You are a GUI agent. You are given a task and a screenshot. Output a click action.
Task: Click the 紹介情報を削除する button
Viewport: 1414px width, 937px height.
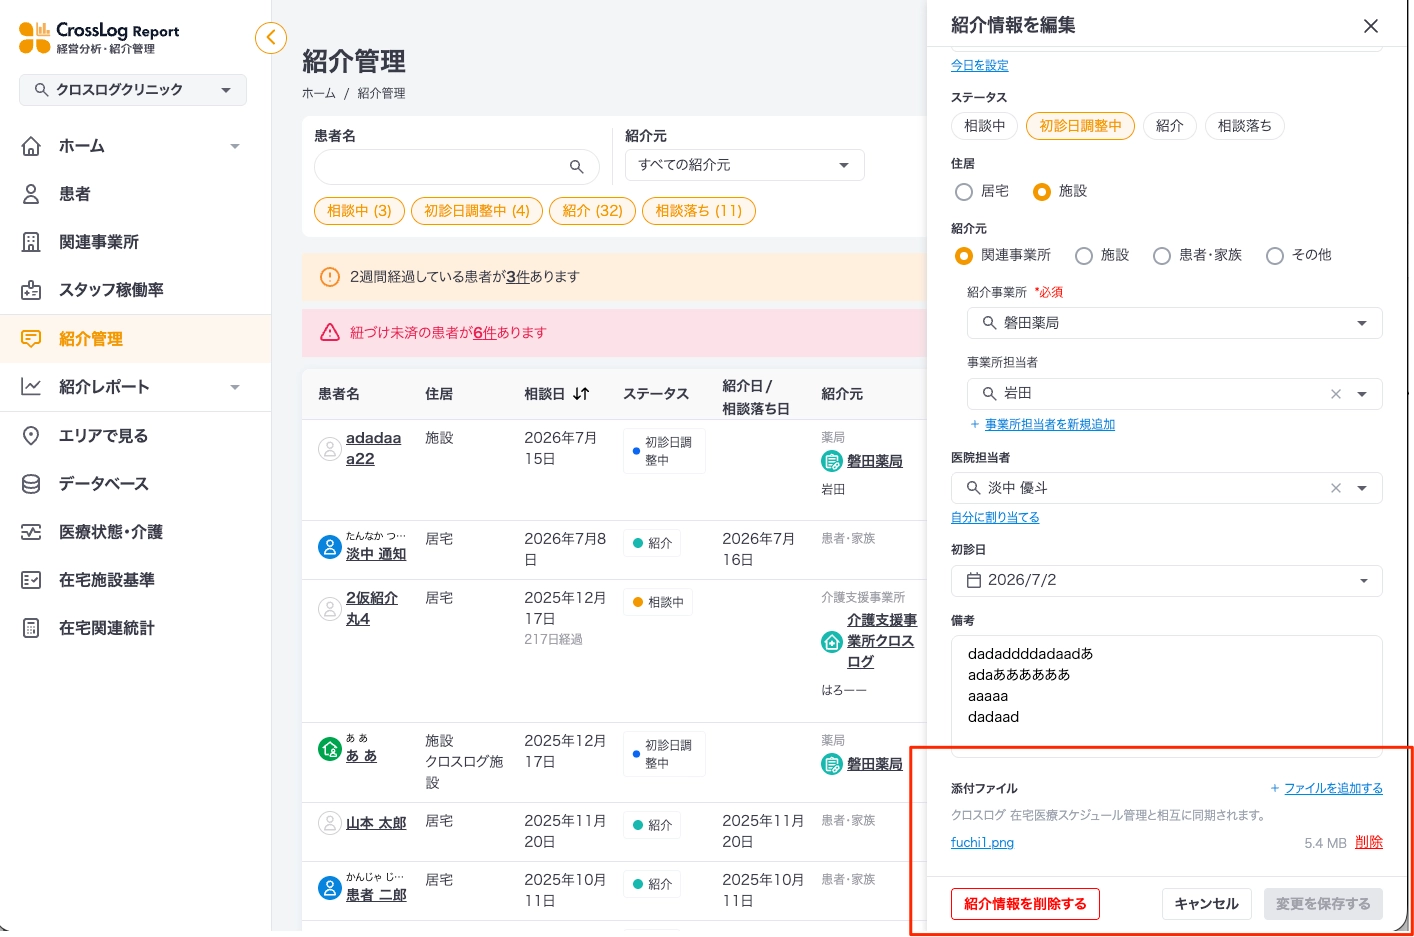coord(1025,904)
